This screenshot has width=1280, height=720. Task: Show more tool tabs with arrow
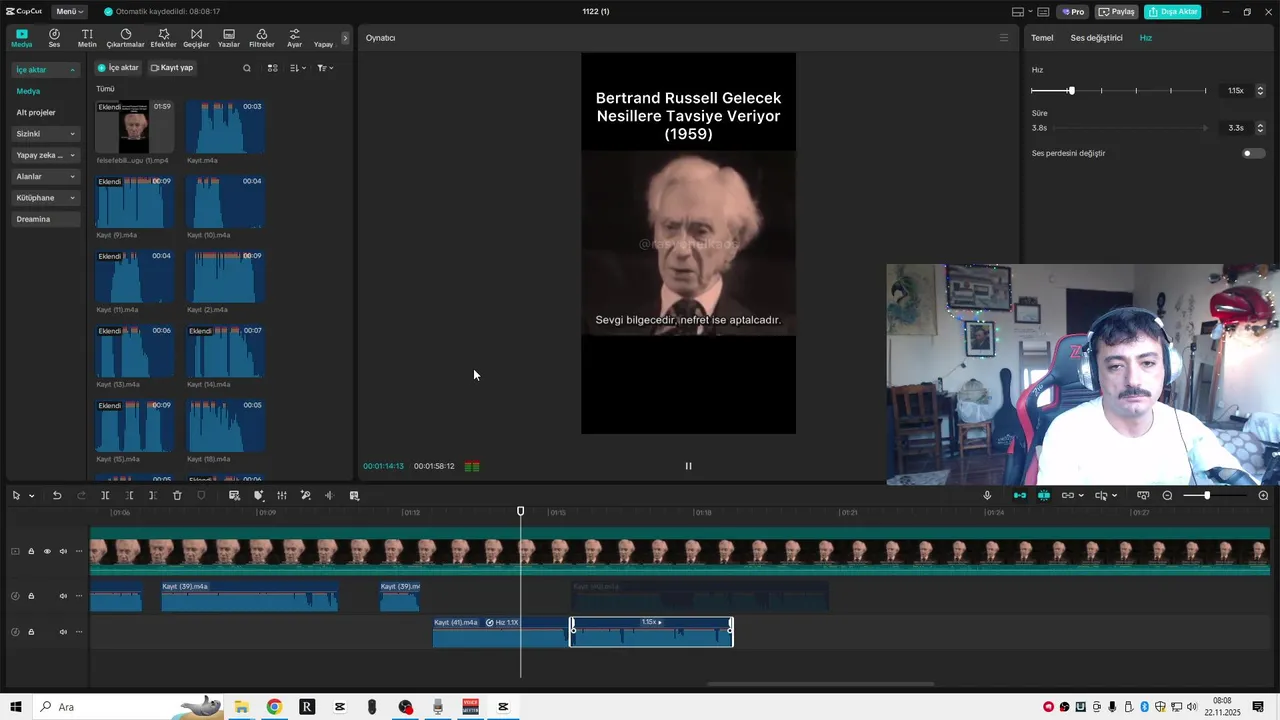coord(345,38)
